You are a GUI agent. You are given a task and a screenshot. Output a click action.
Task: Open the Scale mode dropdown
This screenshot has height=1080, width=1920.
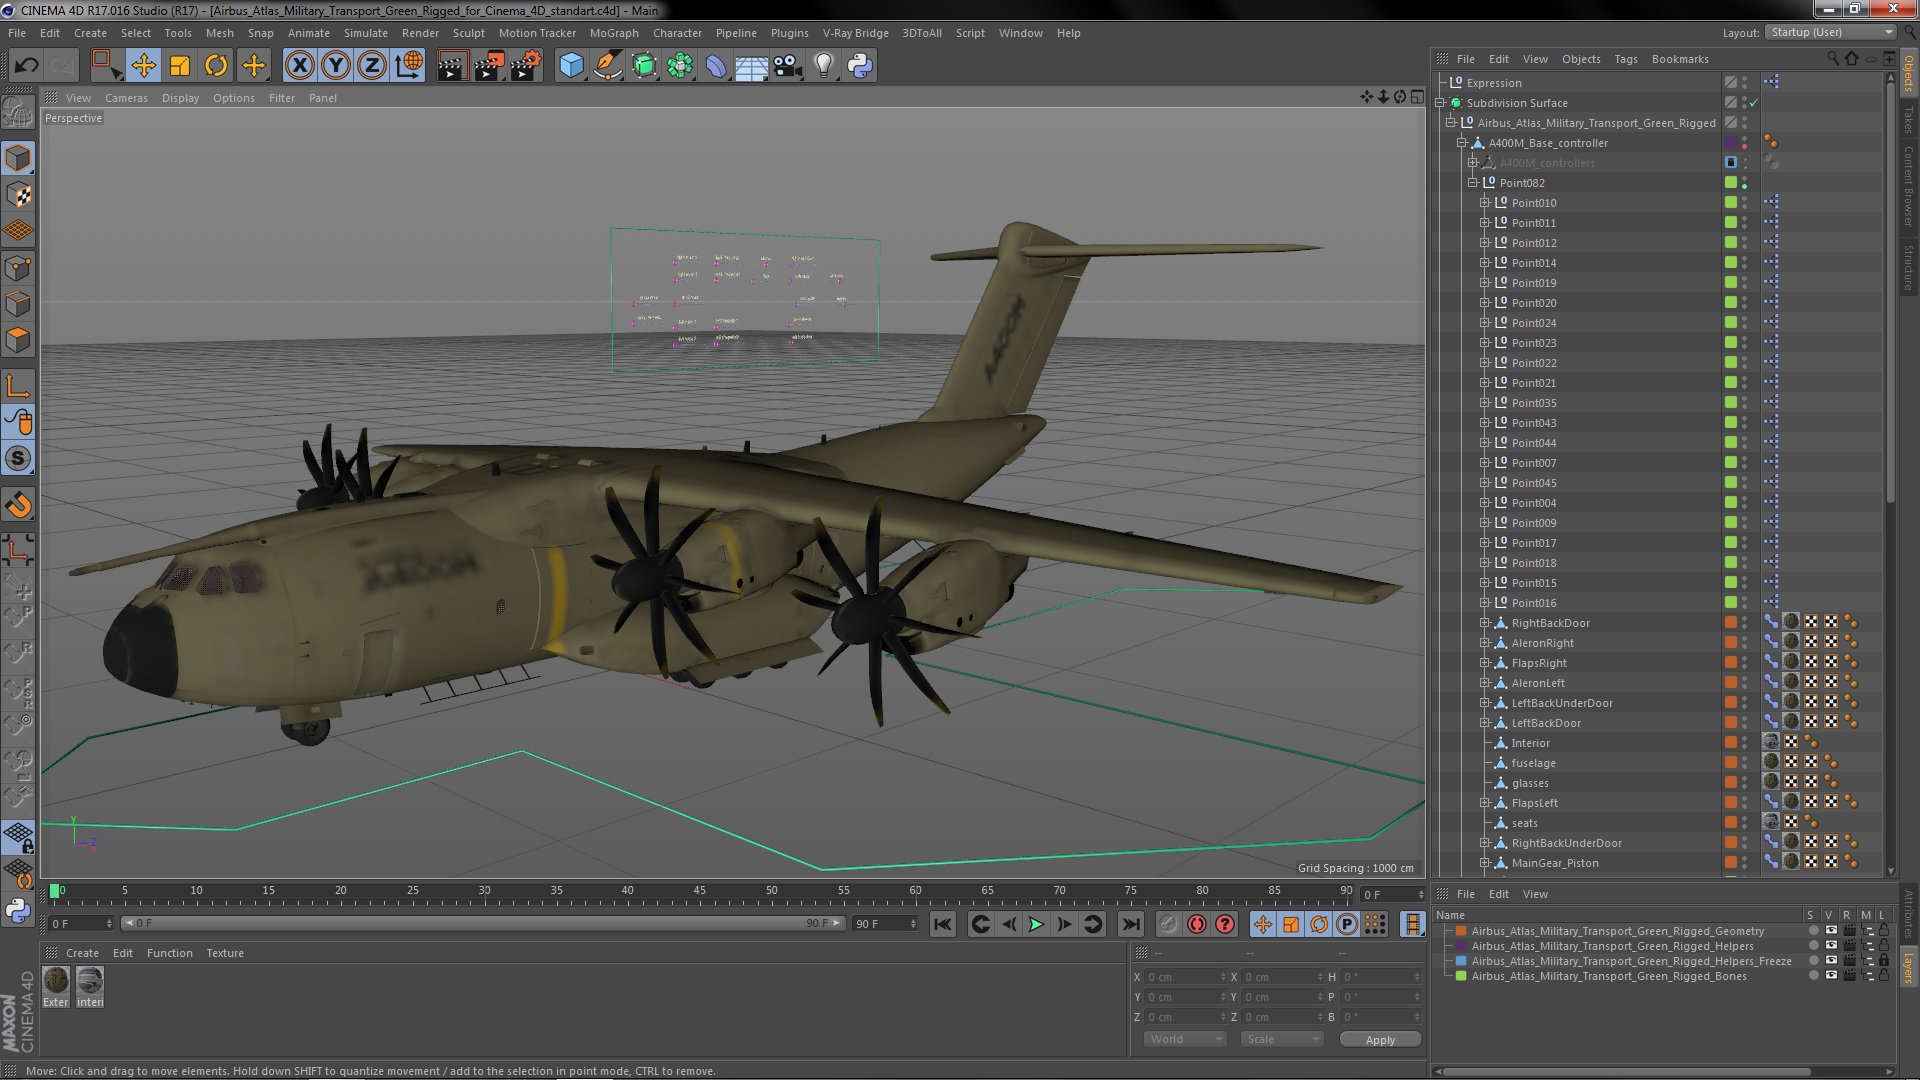coord(1281,1039)
